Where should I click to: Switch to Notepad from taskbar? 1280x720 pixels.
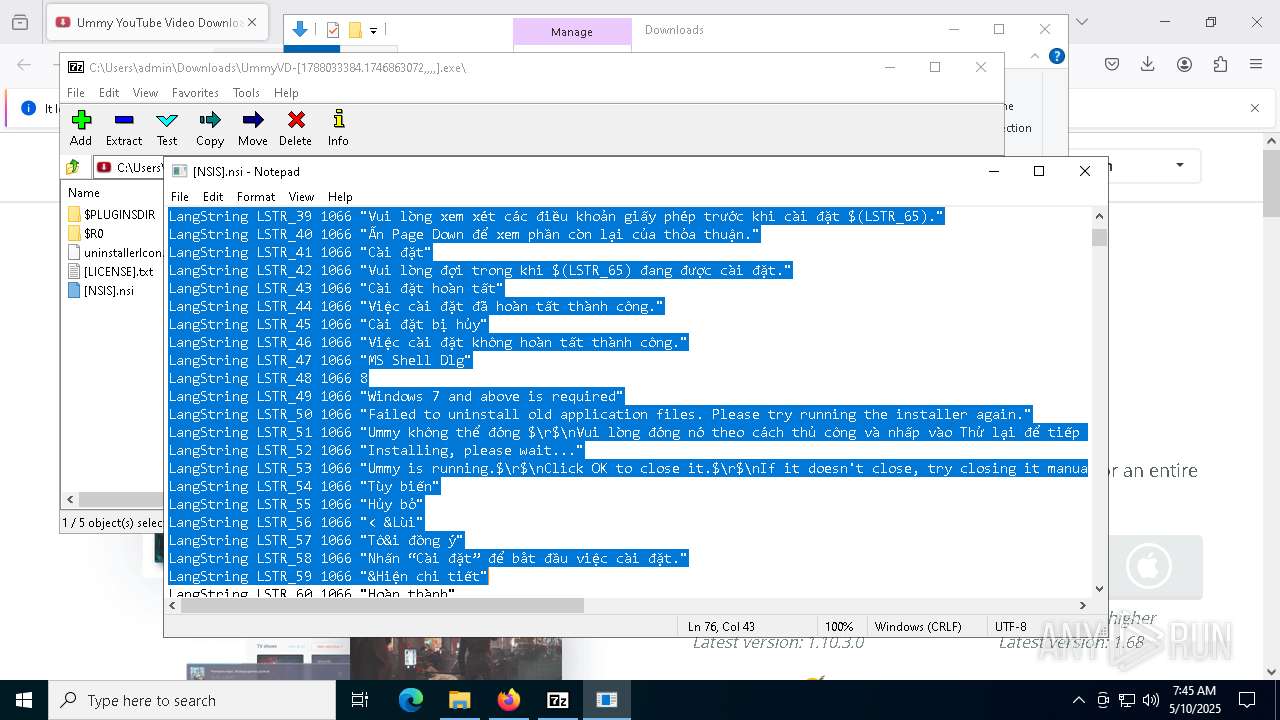point(606,700)
